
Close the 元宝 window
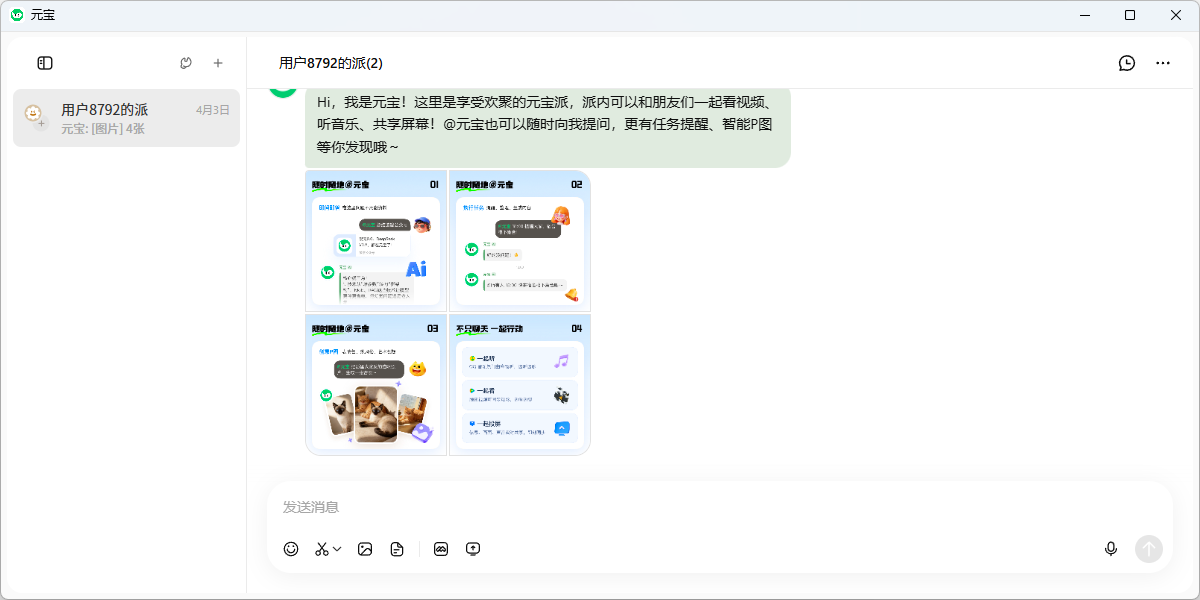(x=1176, y=15)
